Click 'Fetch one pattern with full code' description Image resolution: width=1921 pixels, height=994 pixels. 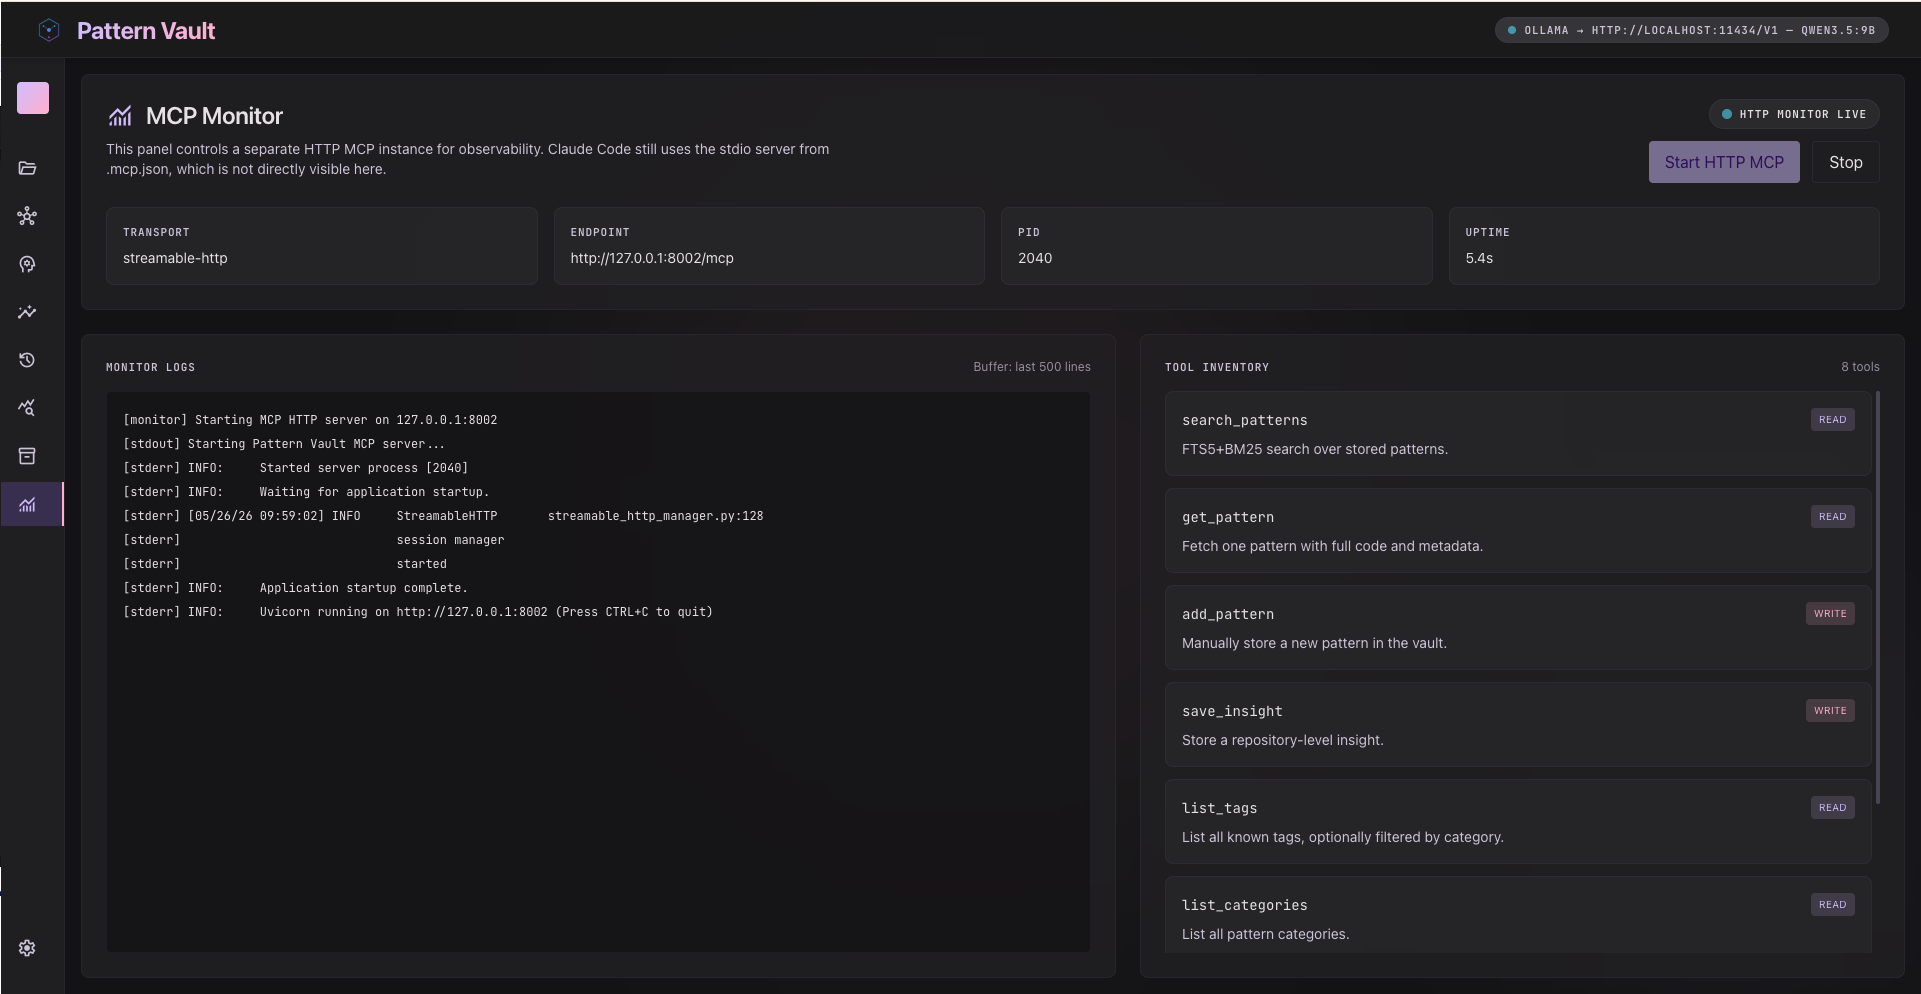[x=1332, y=546]
